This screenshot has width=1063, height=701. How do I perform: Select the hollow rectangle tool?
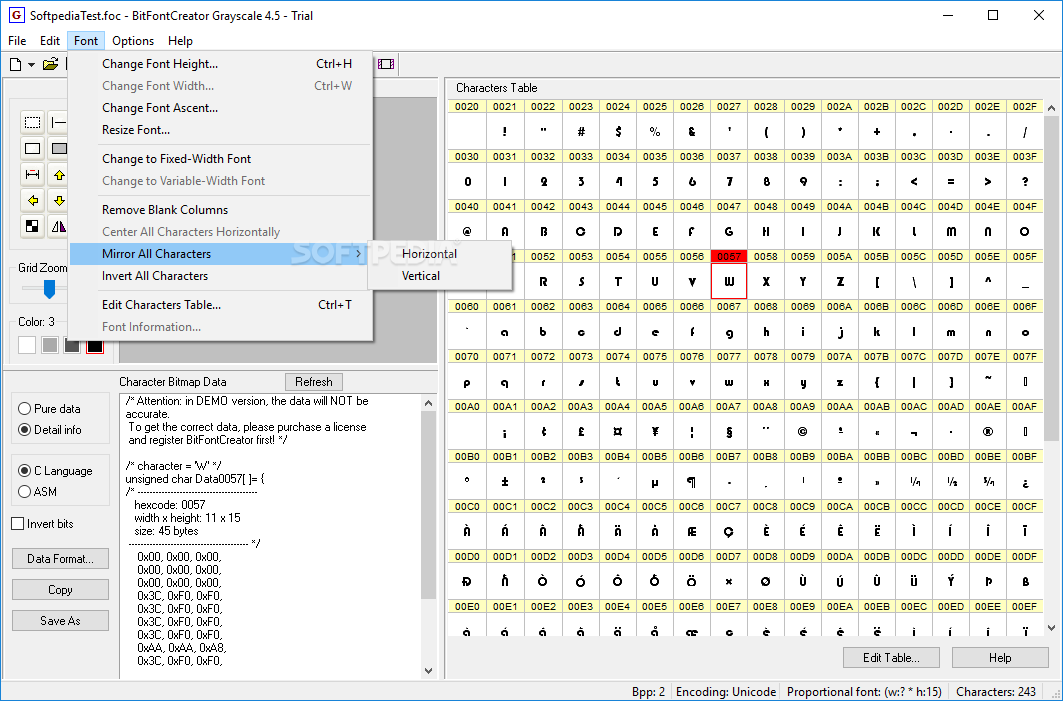click(33, 148)
